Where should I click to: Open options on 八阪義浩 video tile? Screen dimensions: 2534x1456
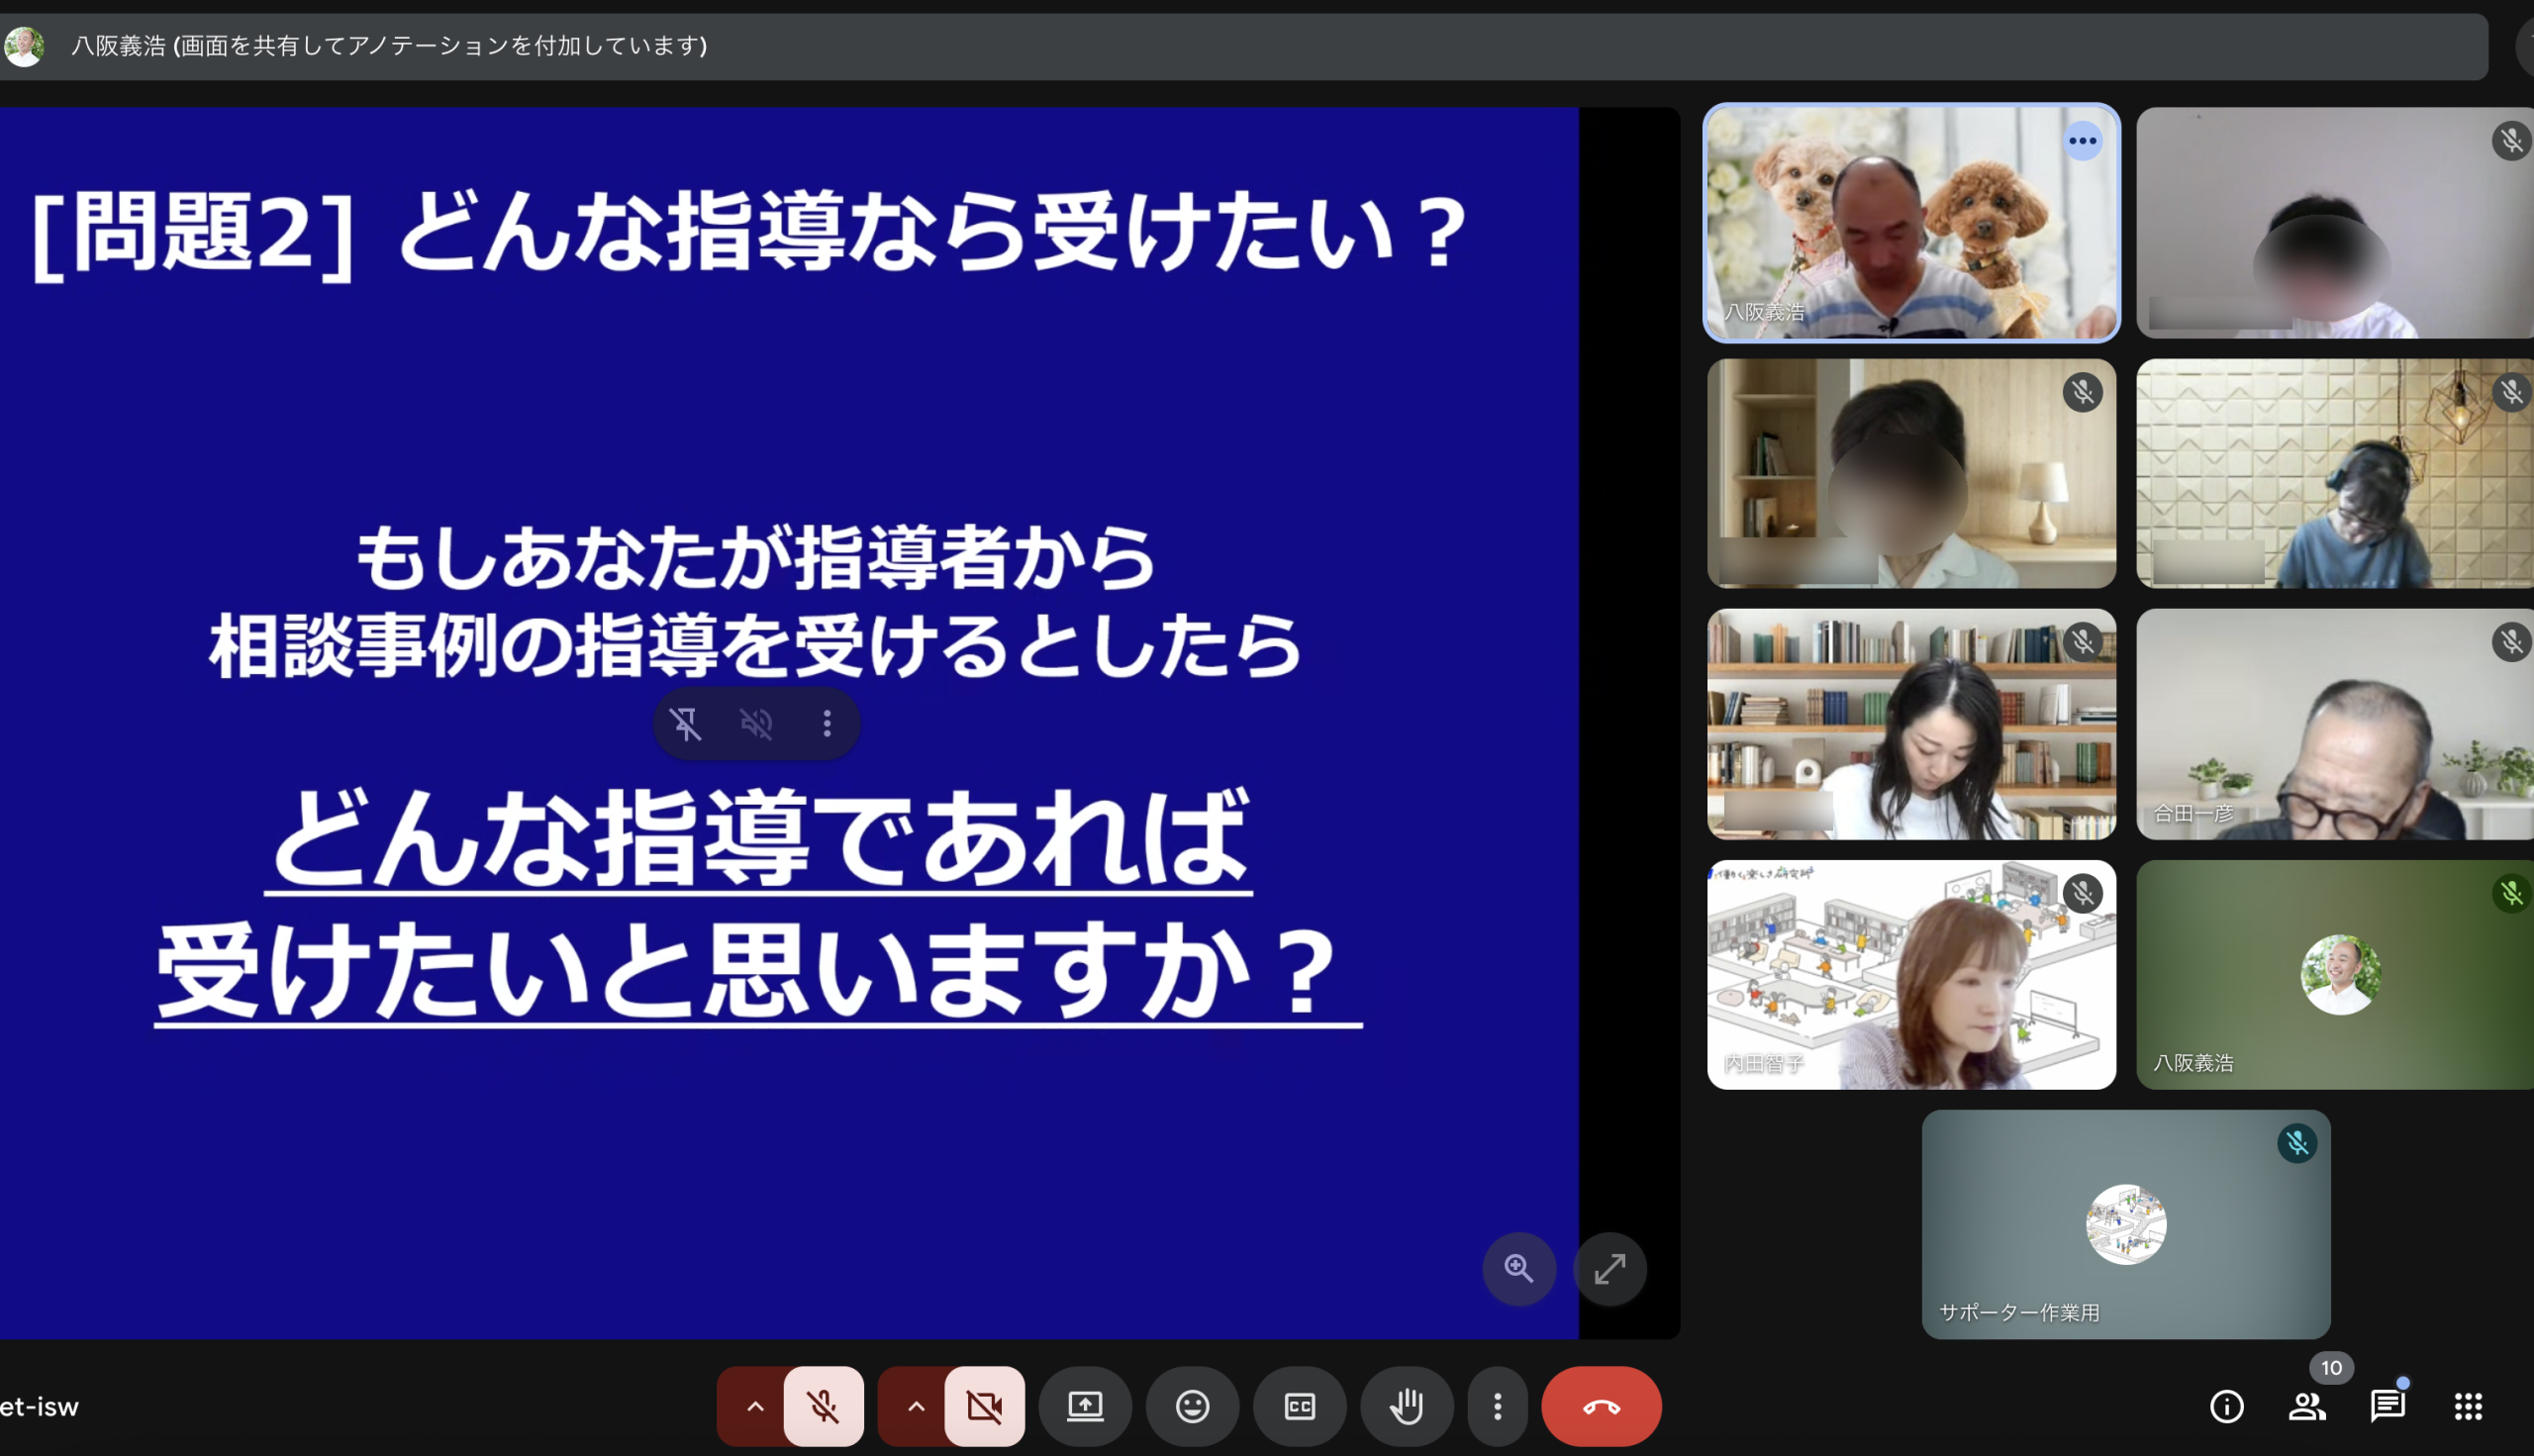coord(2082,141)
